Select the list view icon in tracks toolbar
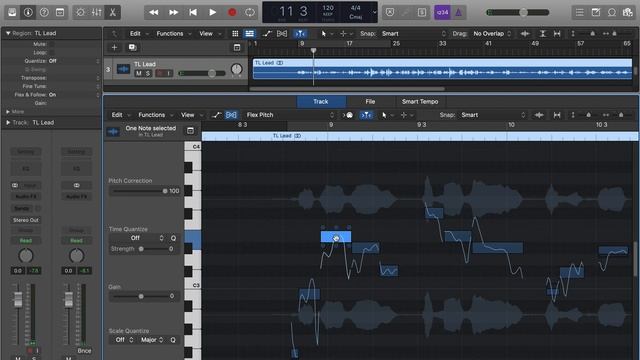The image size is (640, 360). 249,33
